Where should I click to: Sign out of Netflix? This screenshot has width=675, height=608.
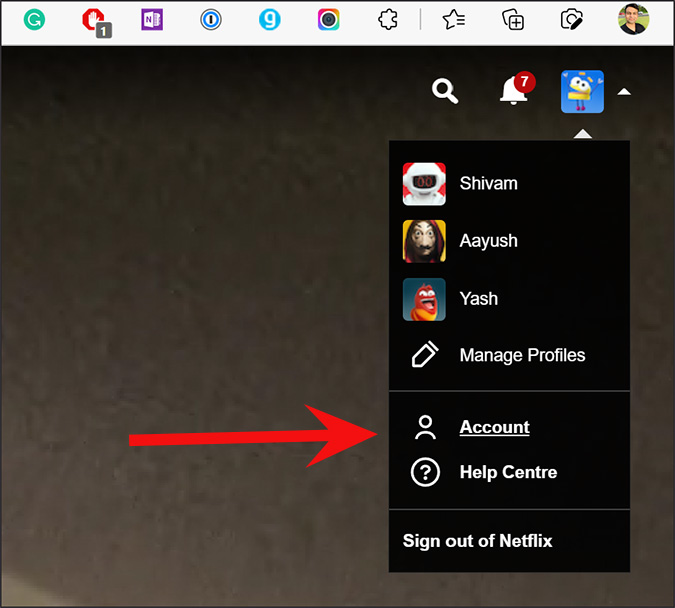pyautogui.click(x=477, y=541)
